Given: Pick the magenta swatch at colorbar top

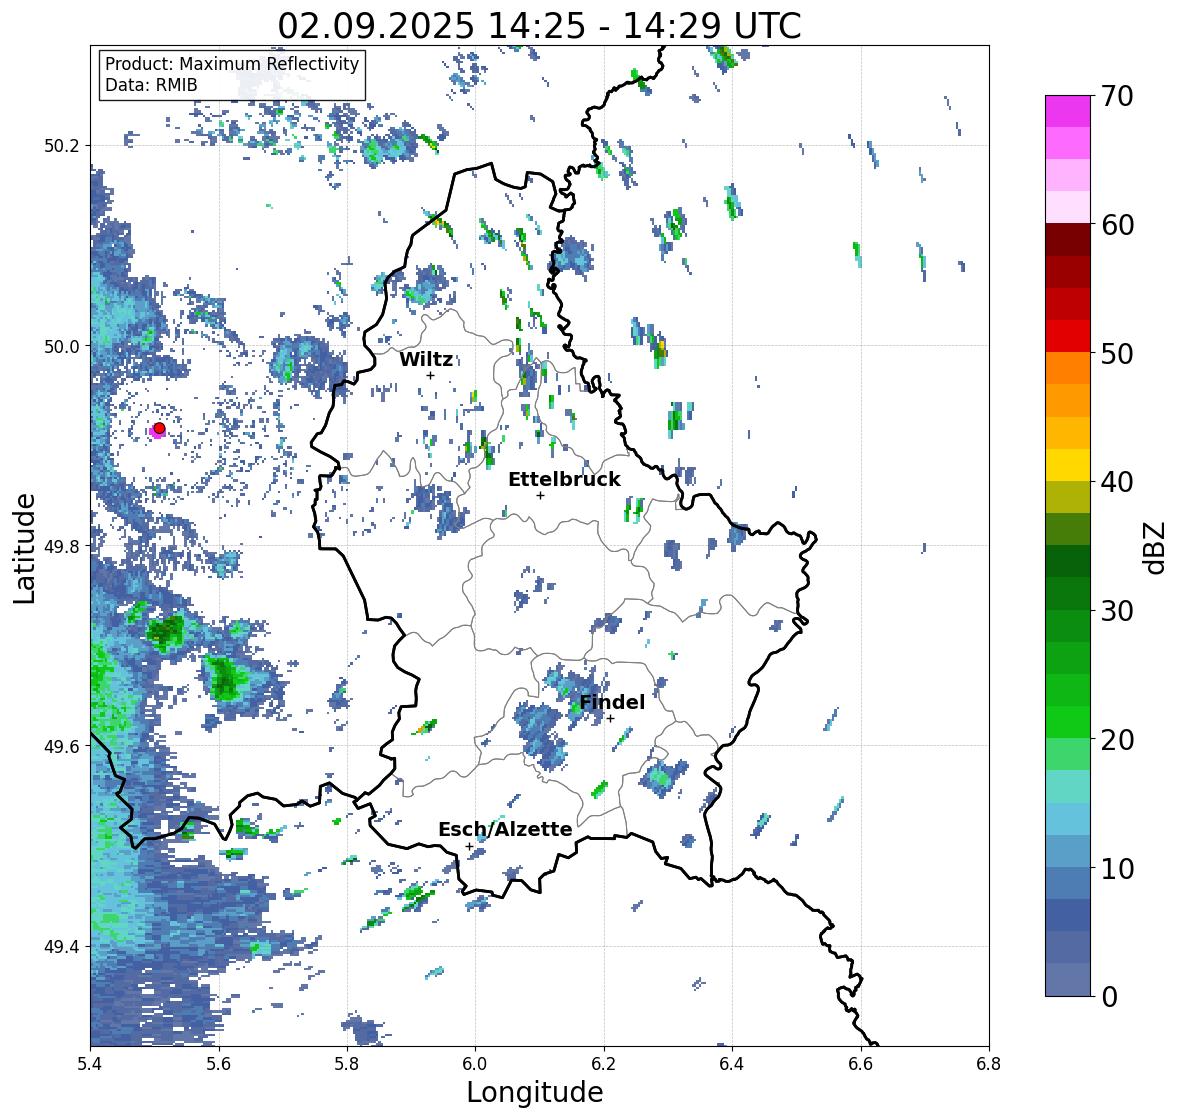Looking at the screenshot, I should click(x=1068, y=111).
